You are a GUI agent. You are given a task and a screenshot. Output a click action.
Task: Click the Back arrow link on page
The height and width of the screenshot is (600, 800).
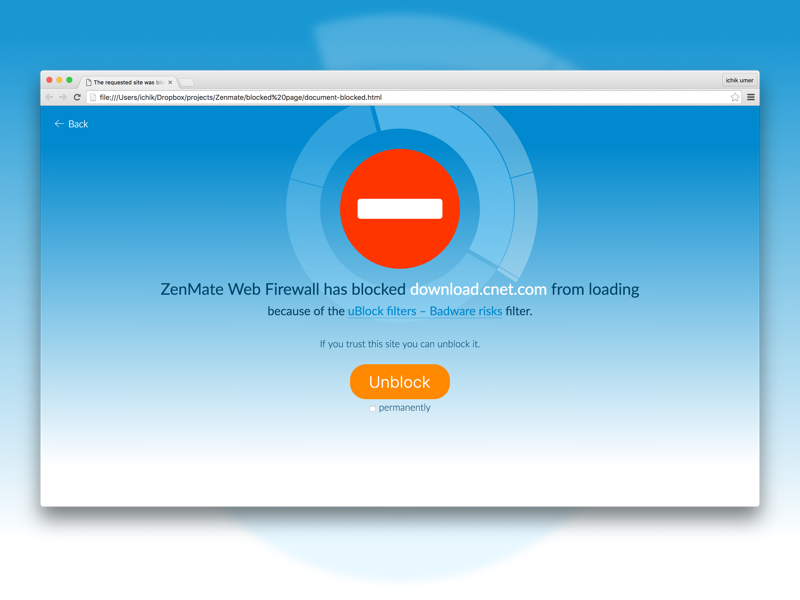coord(71,124)
